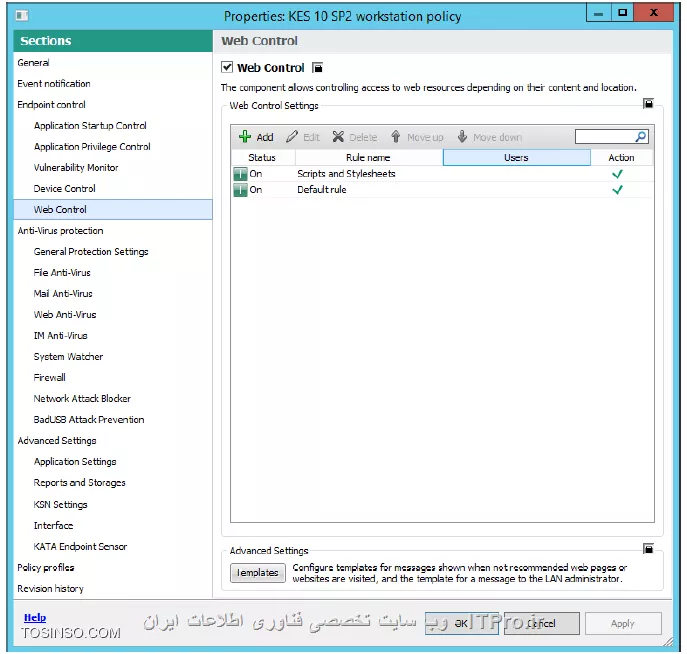Screen dimensions: 687x654
Task: Click the OK button
Action: pos(461,623)
